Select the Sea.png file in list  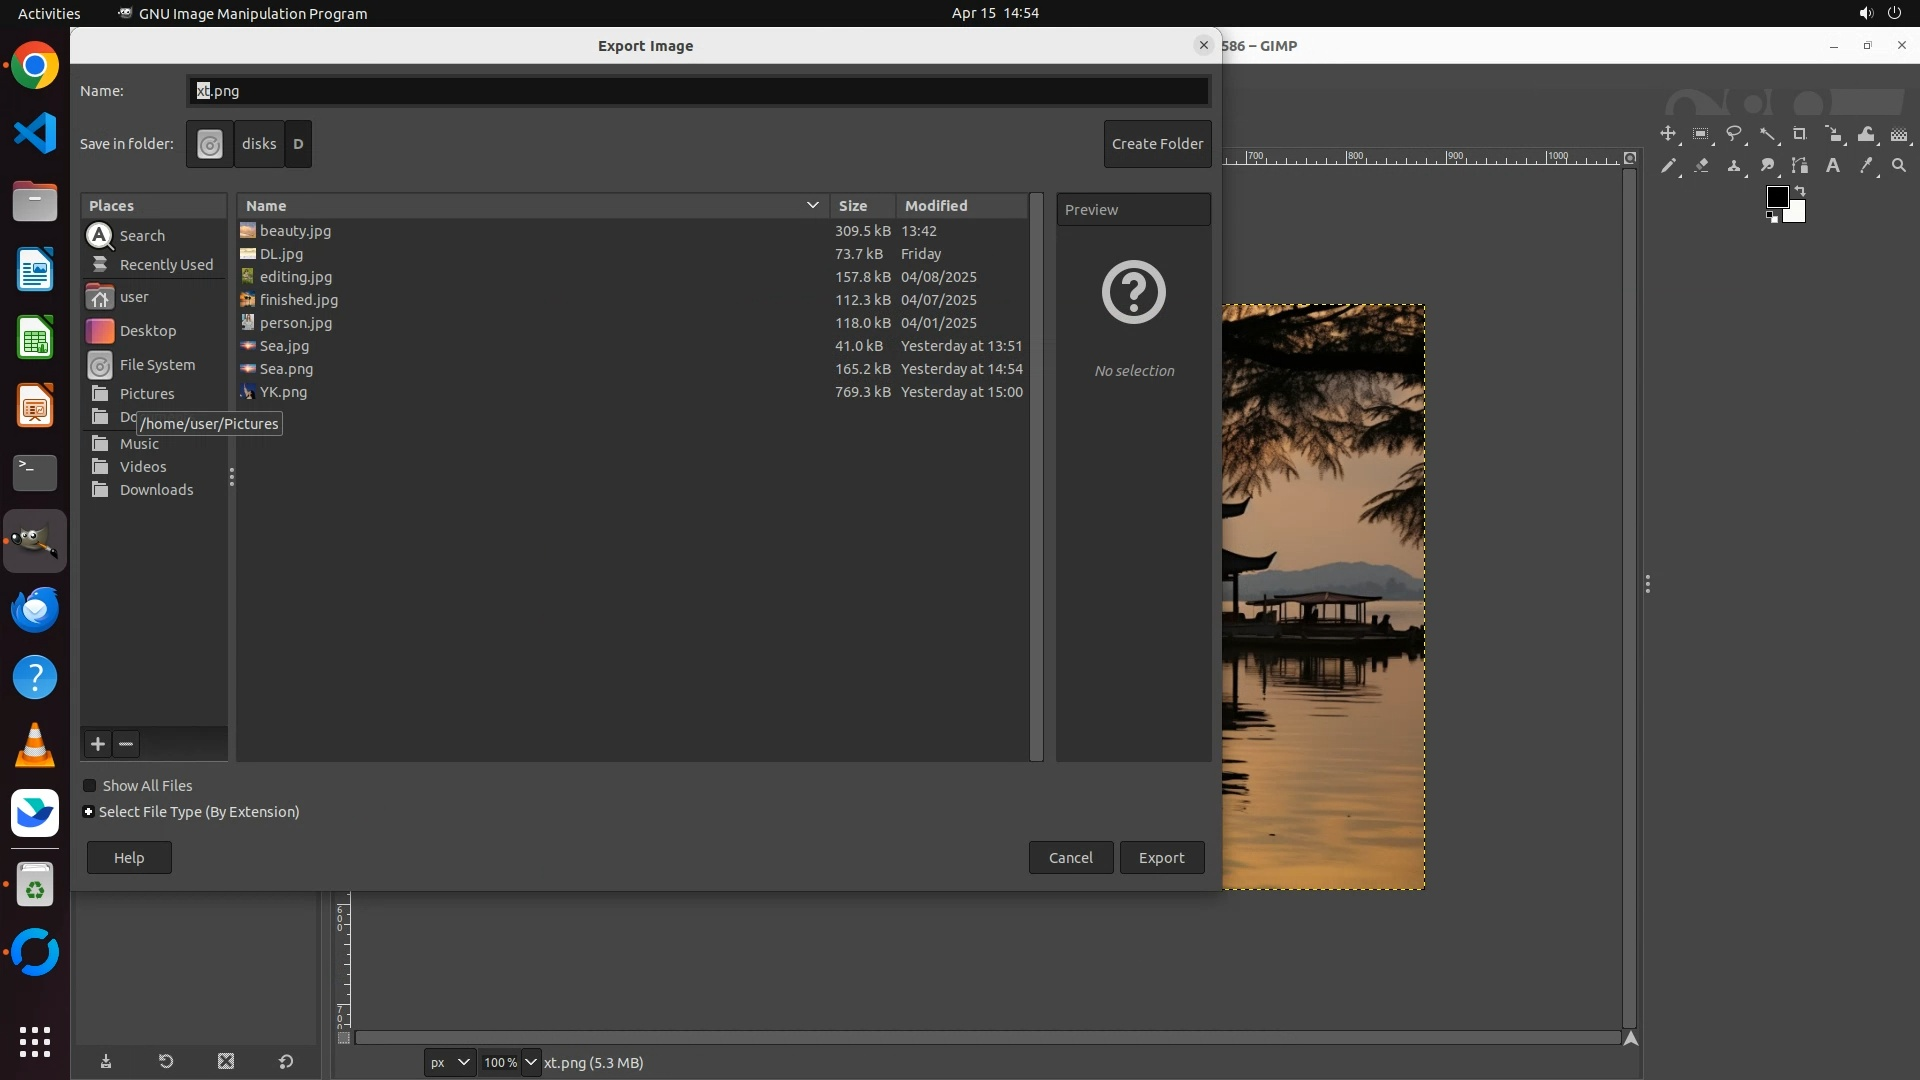(286, 369)
